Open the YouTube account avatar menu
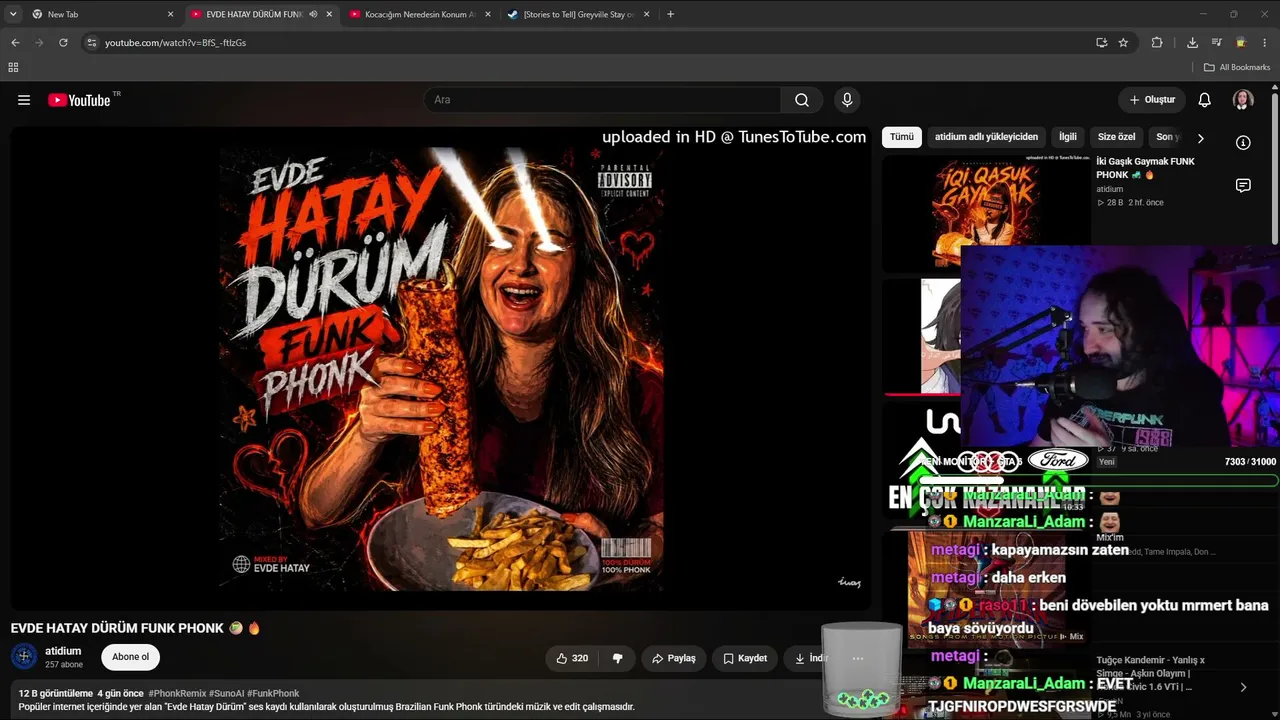The height and width of the screenshot is (720, 1280). pyautogui.click(x=1243, y=100)
